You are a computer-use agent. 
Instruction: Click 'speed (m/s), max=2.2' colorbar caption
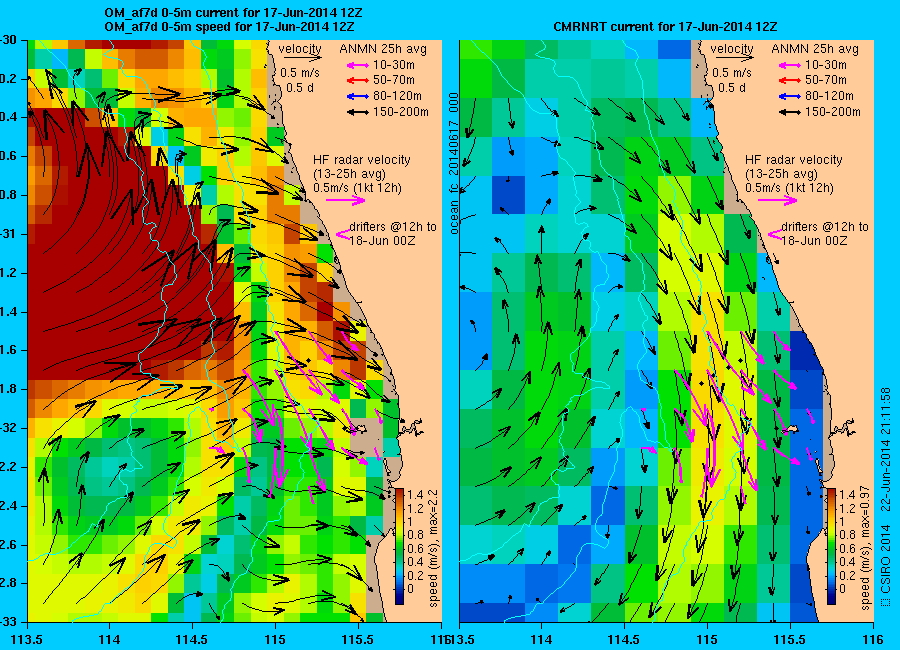(433, 546)
